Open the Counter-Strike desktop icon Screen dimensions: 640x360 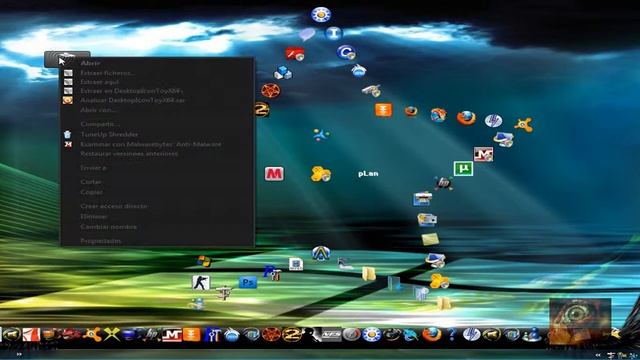pos(201,282)
